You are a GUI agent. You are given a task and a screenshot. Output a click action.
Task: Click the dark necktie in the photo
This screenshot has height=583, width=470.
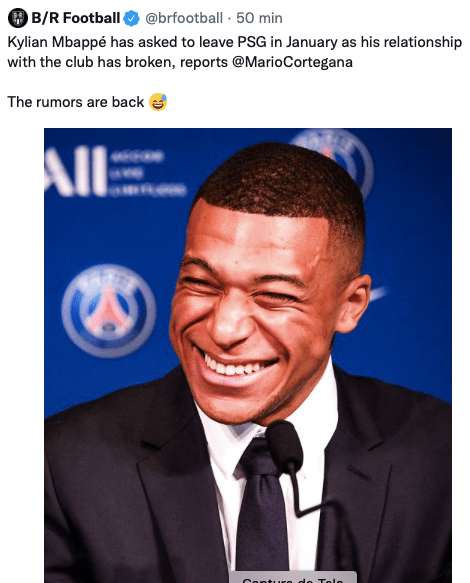(x=261, y=509)
